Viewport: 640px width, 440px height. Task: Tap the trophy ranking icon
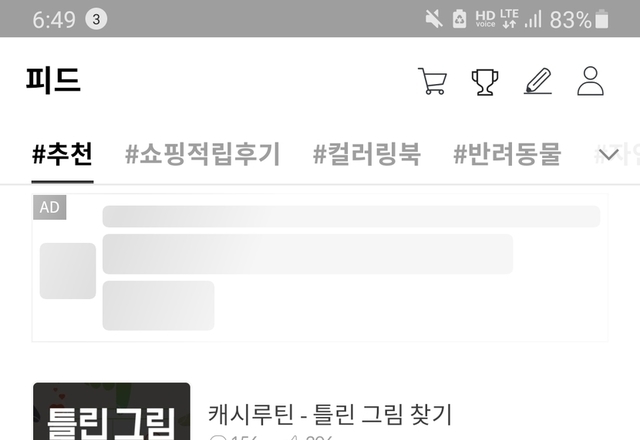pyautogui.click(x=485, y=82)
